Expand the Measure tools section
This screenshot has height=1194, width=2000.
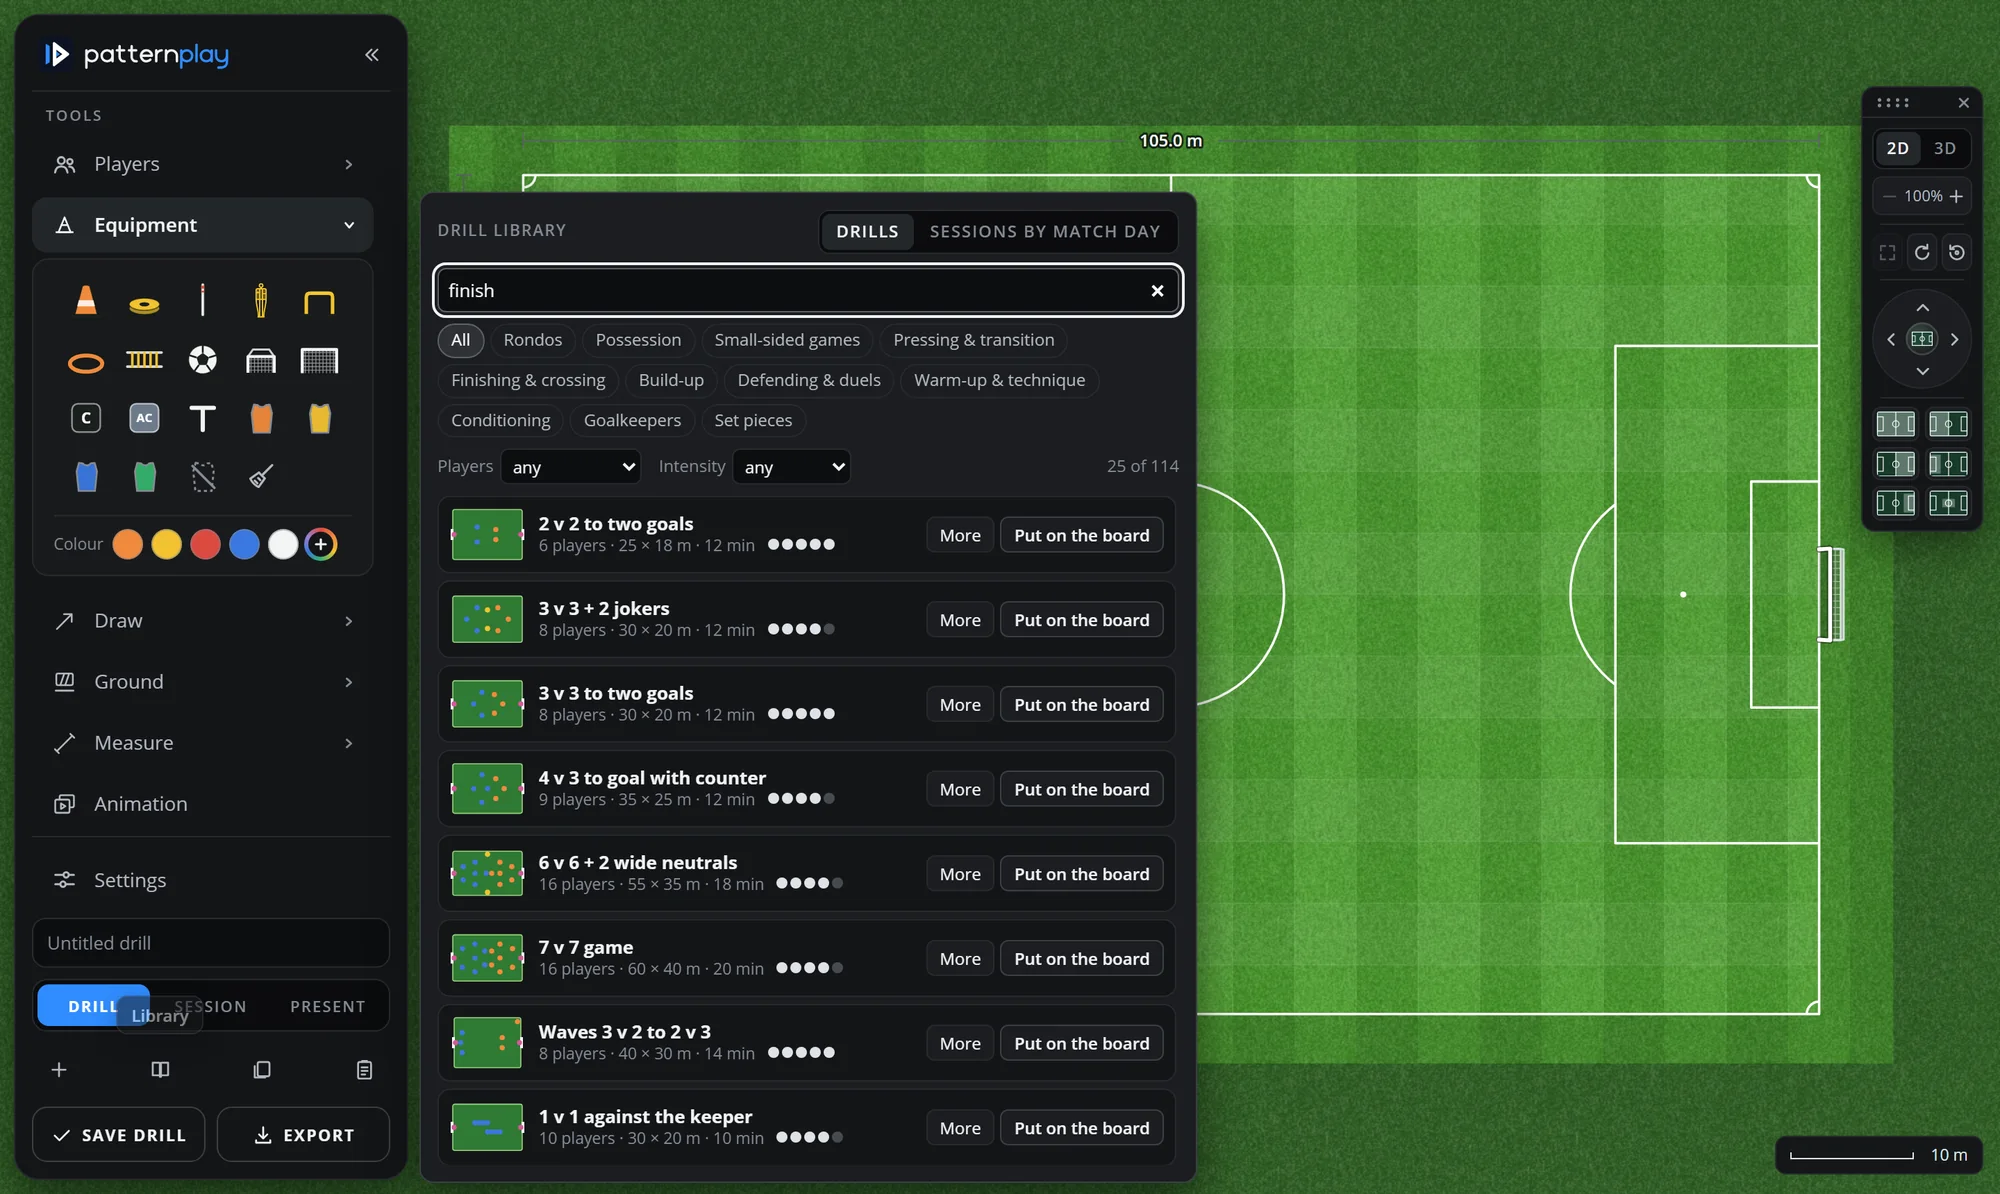click(x=203, y=743)
